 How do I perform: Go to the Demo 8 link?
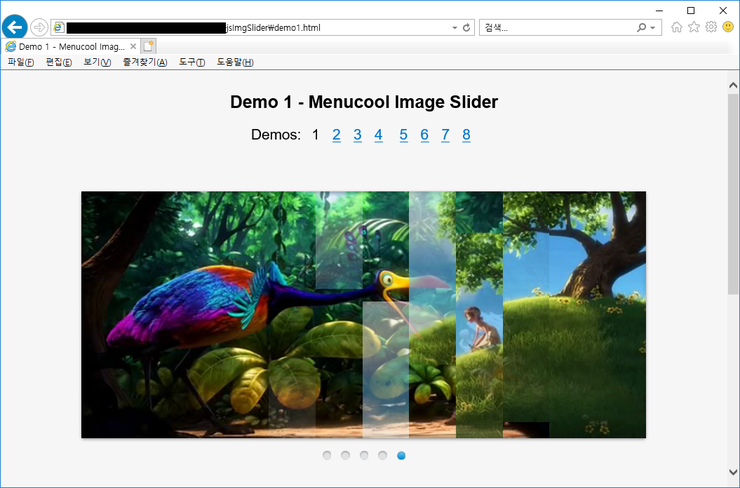pos(466,135)
